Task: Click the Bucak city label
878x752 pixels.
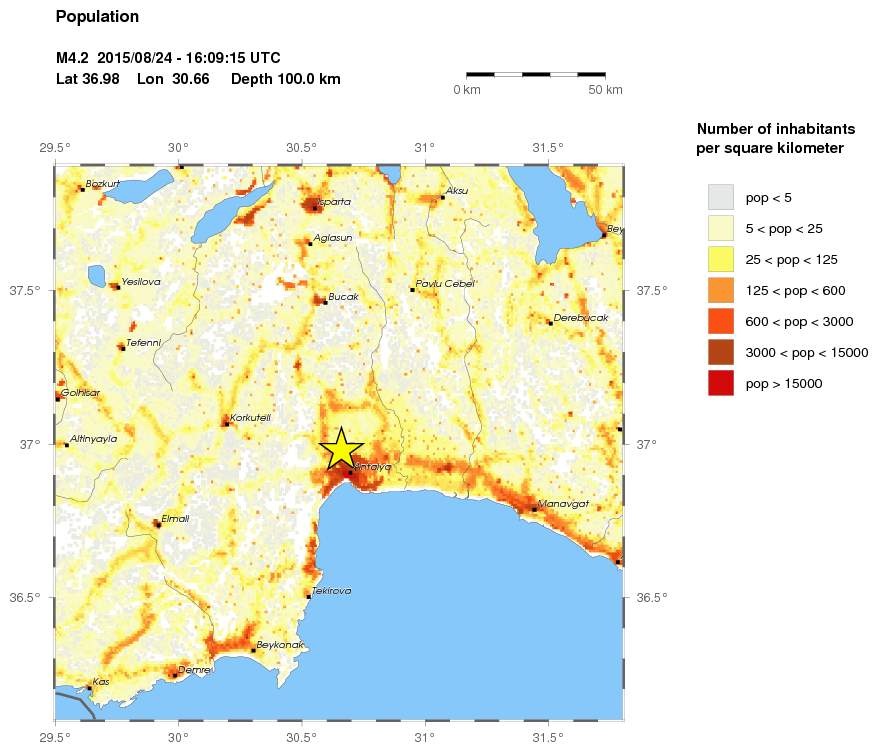Action: (x=343, y=297)
